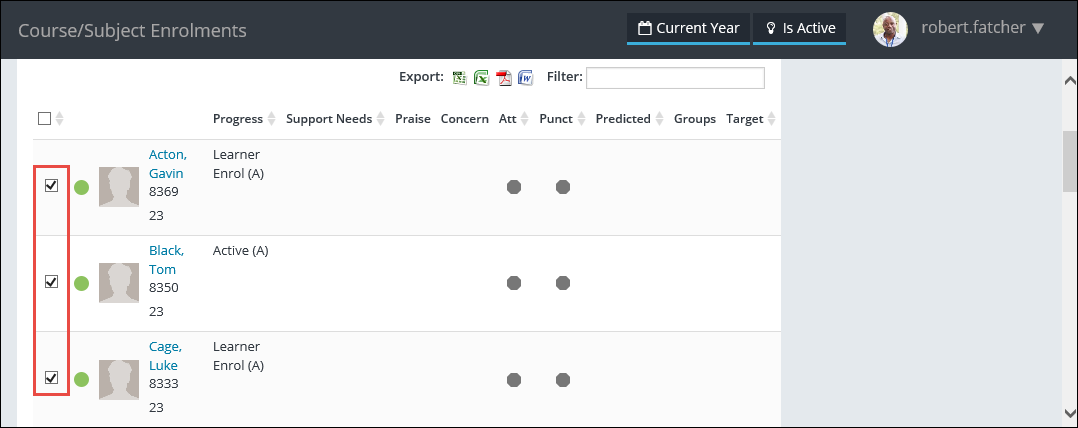Select the Is Active tab
Screen dimensions: 1078x428
800,29
